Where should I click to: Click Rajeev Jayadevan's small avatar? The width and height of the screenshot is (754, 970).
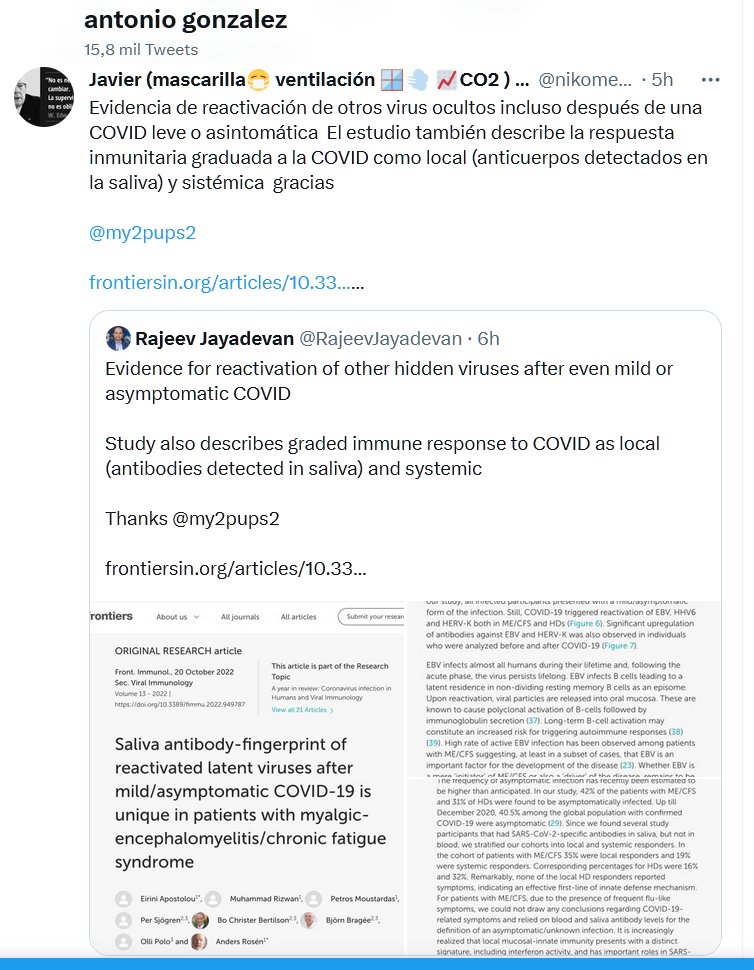point(118,338)
